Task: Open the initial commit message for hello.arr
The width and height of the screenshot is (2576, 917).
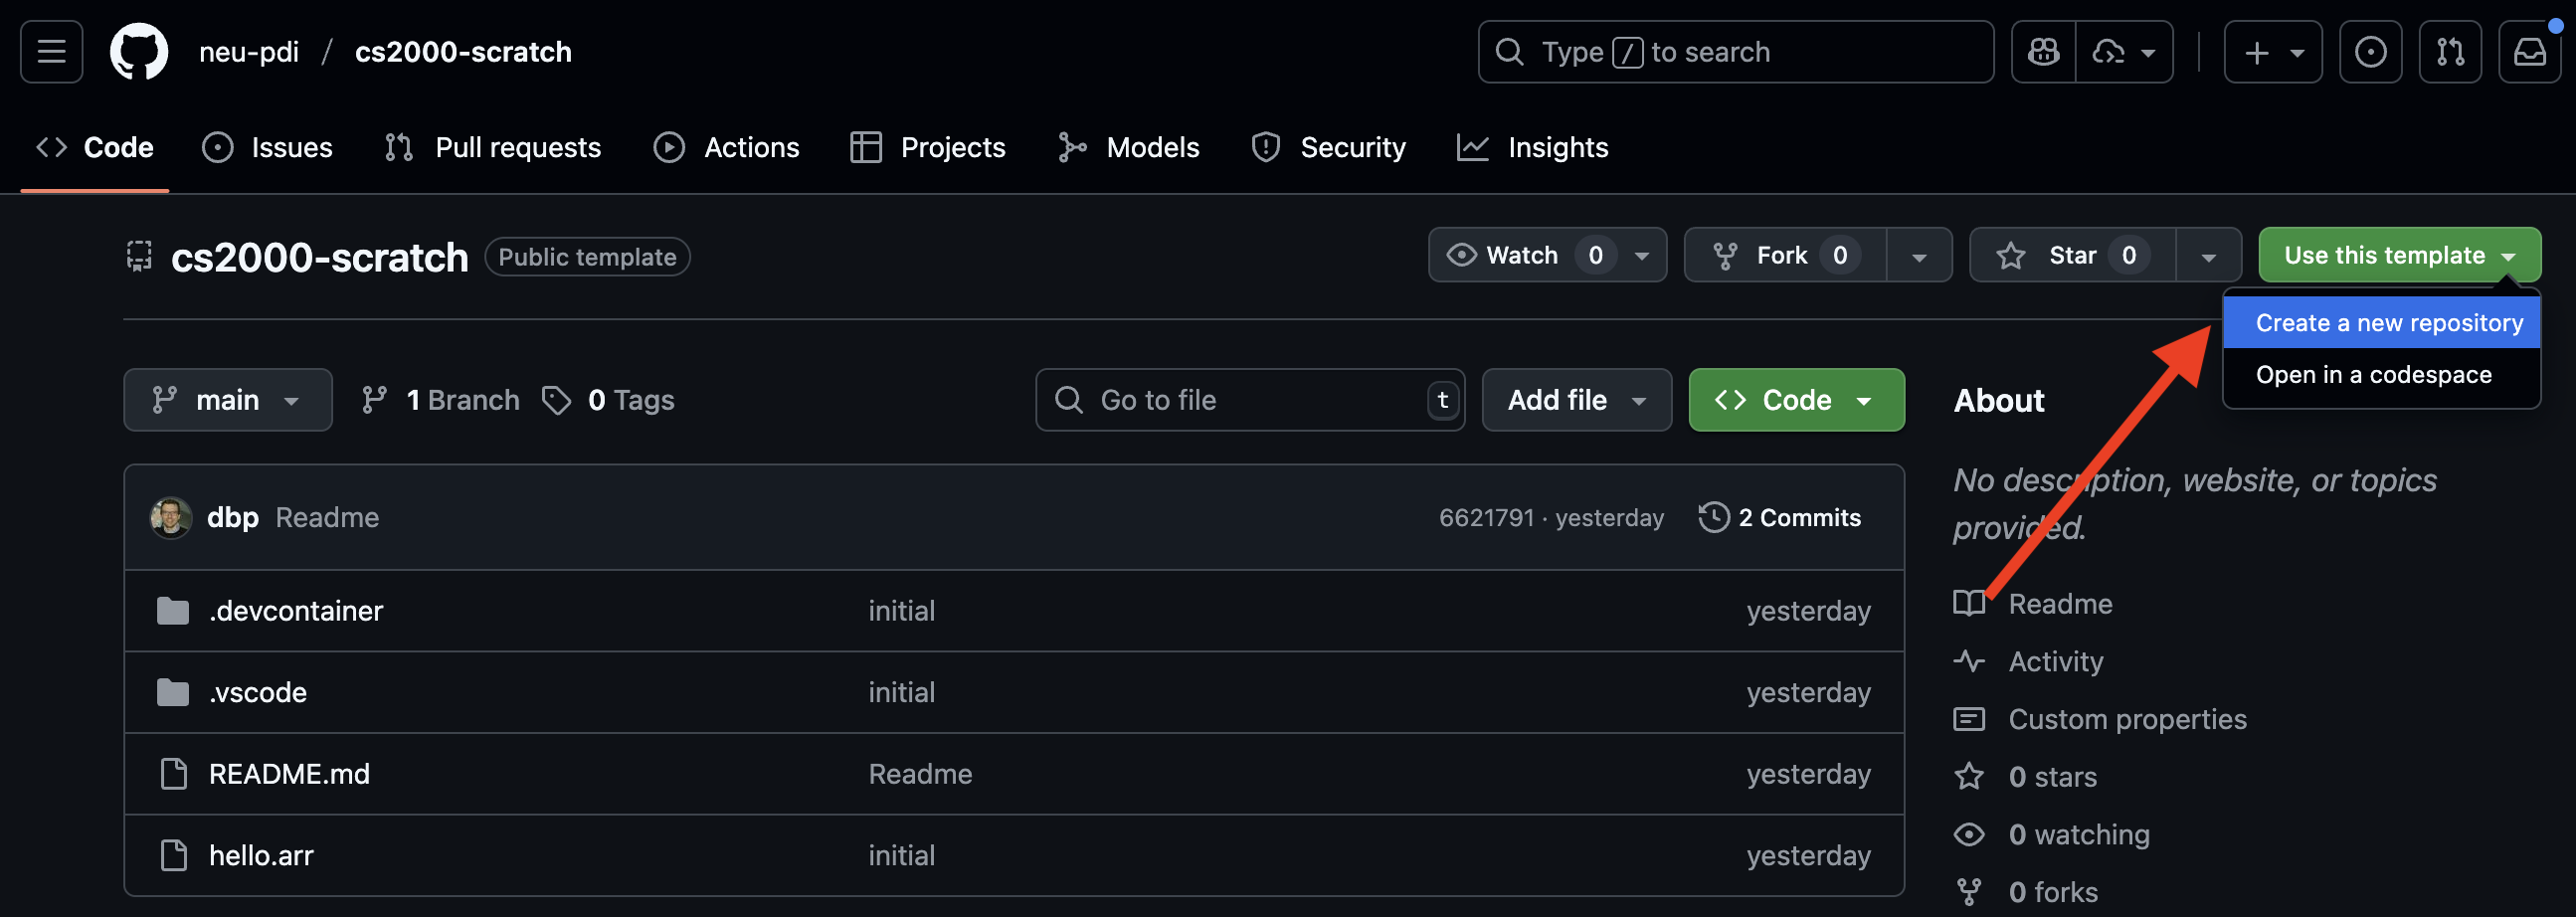Action: click(901, 856)
